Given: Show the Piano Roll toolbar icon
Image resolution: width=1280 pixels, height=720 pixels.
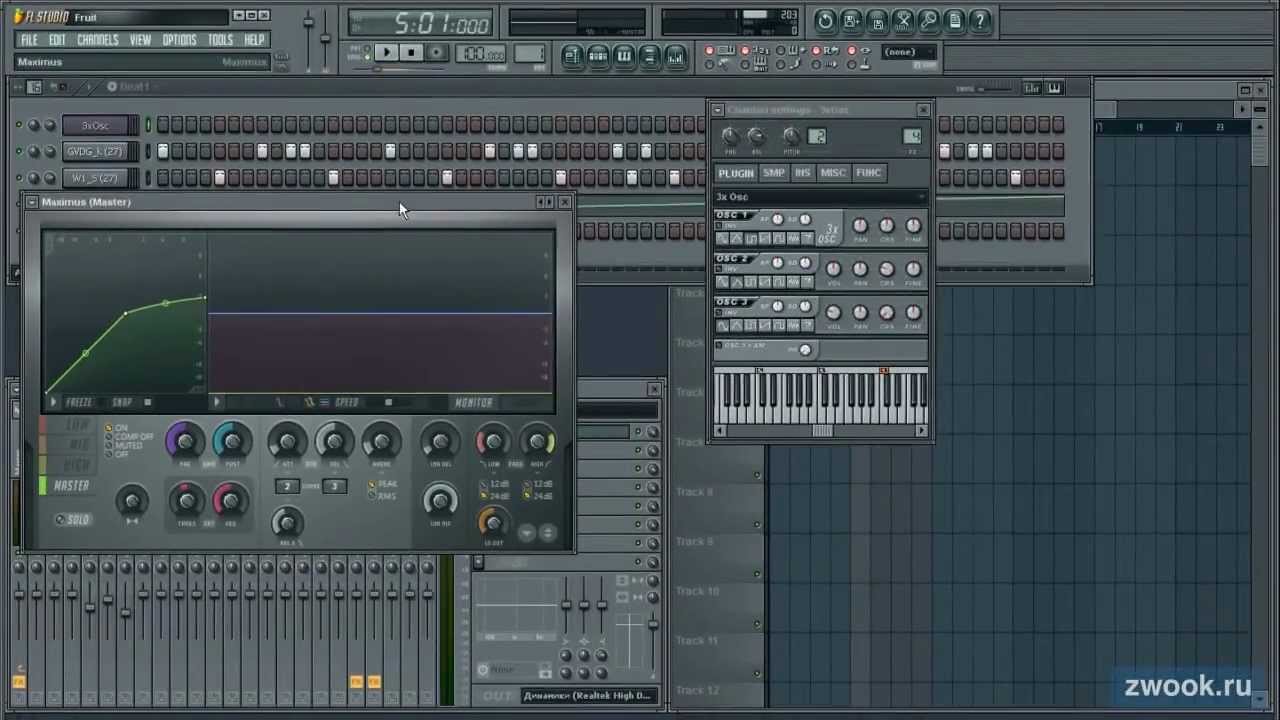Looking at the screenshot, I should [x=624, y=56].
